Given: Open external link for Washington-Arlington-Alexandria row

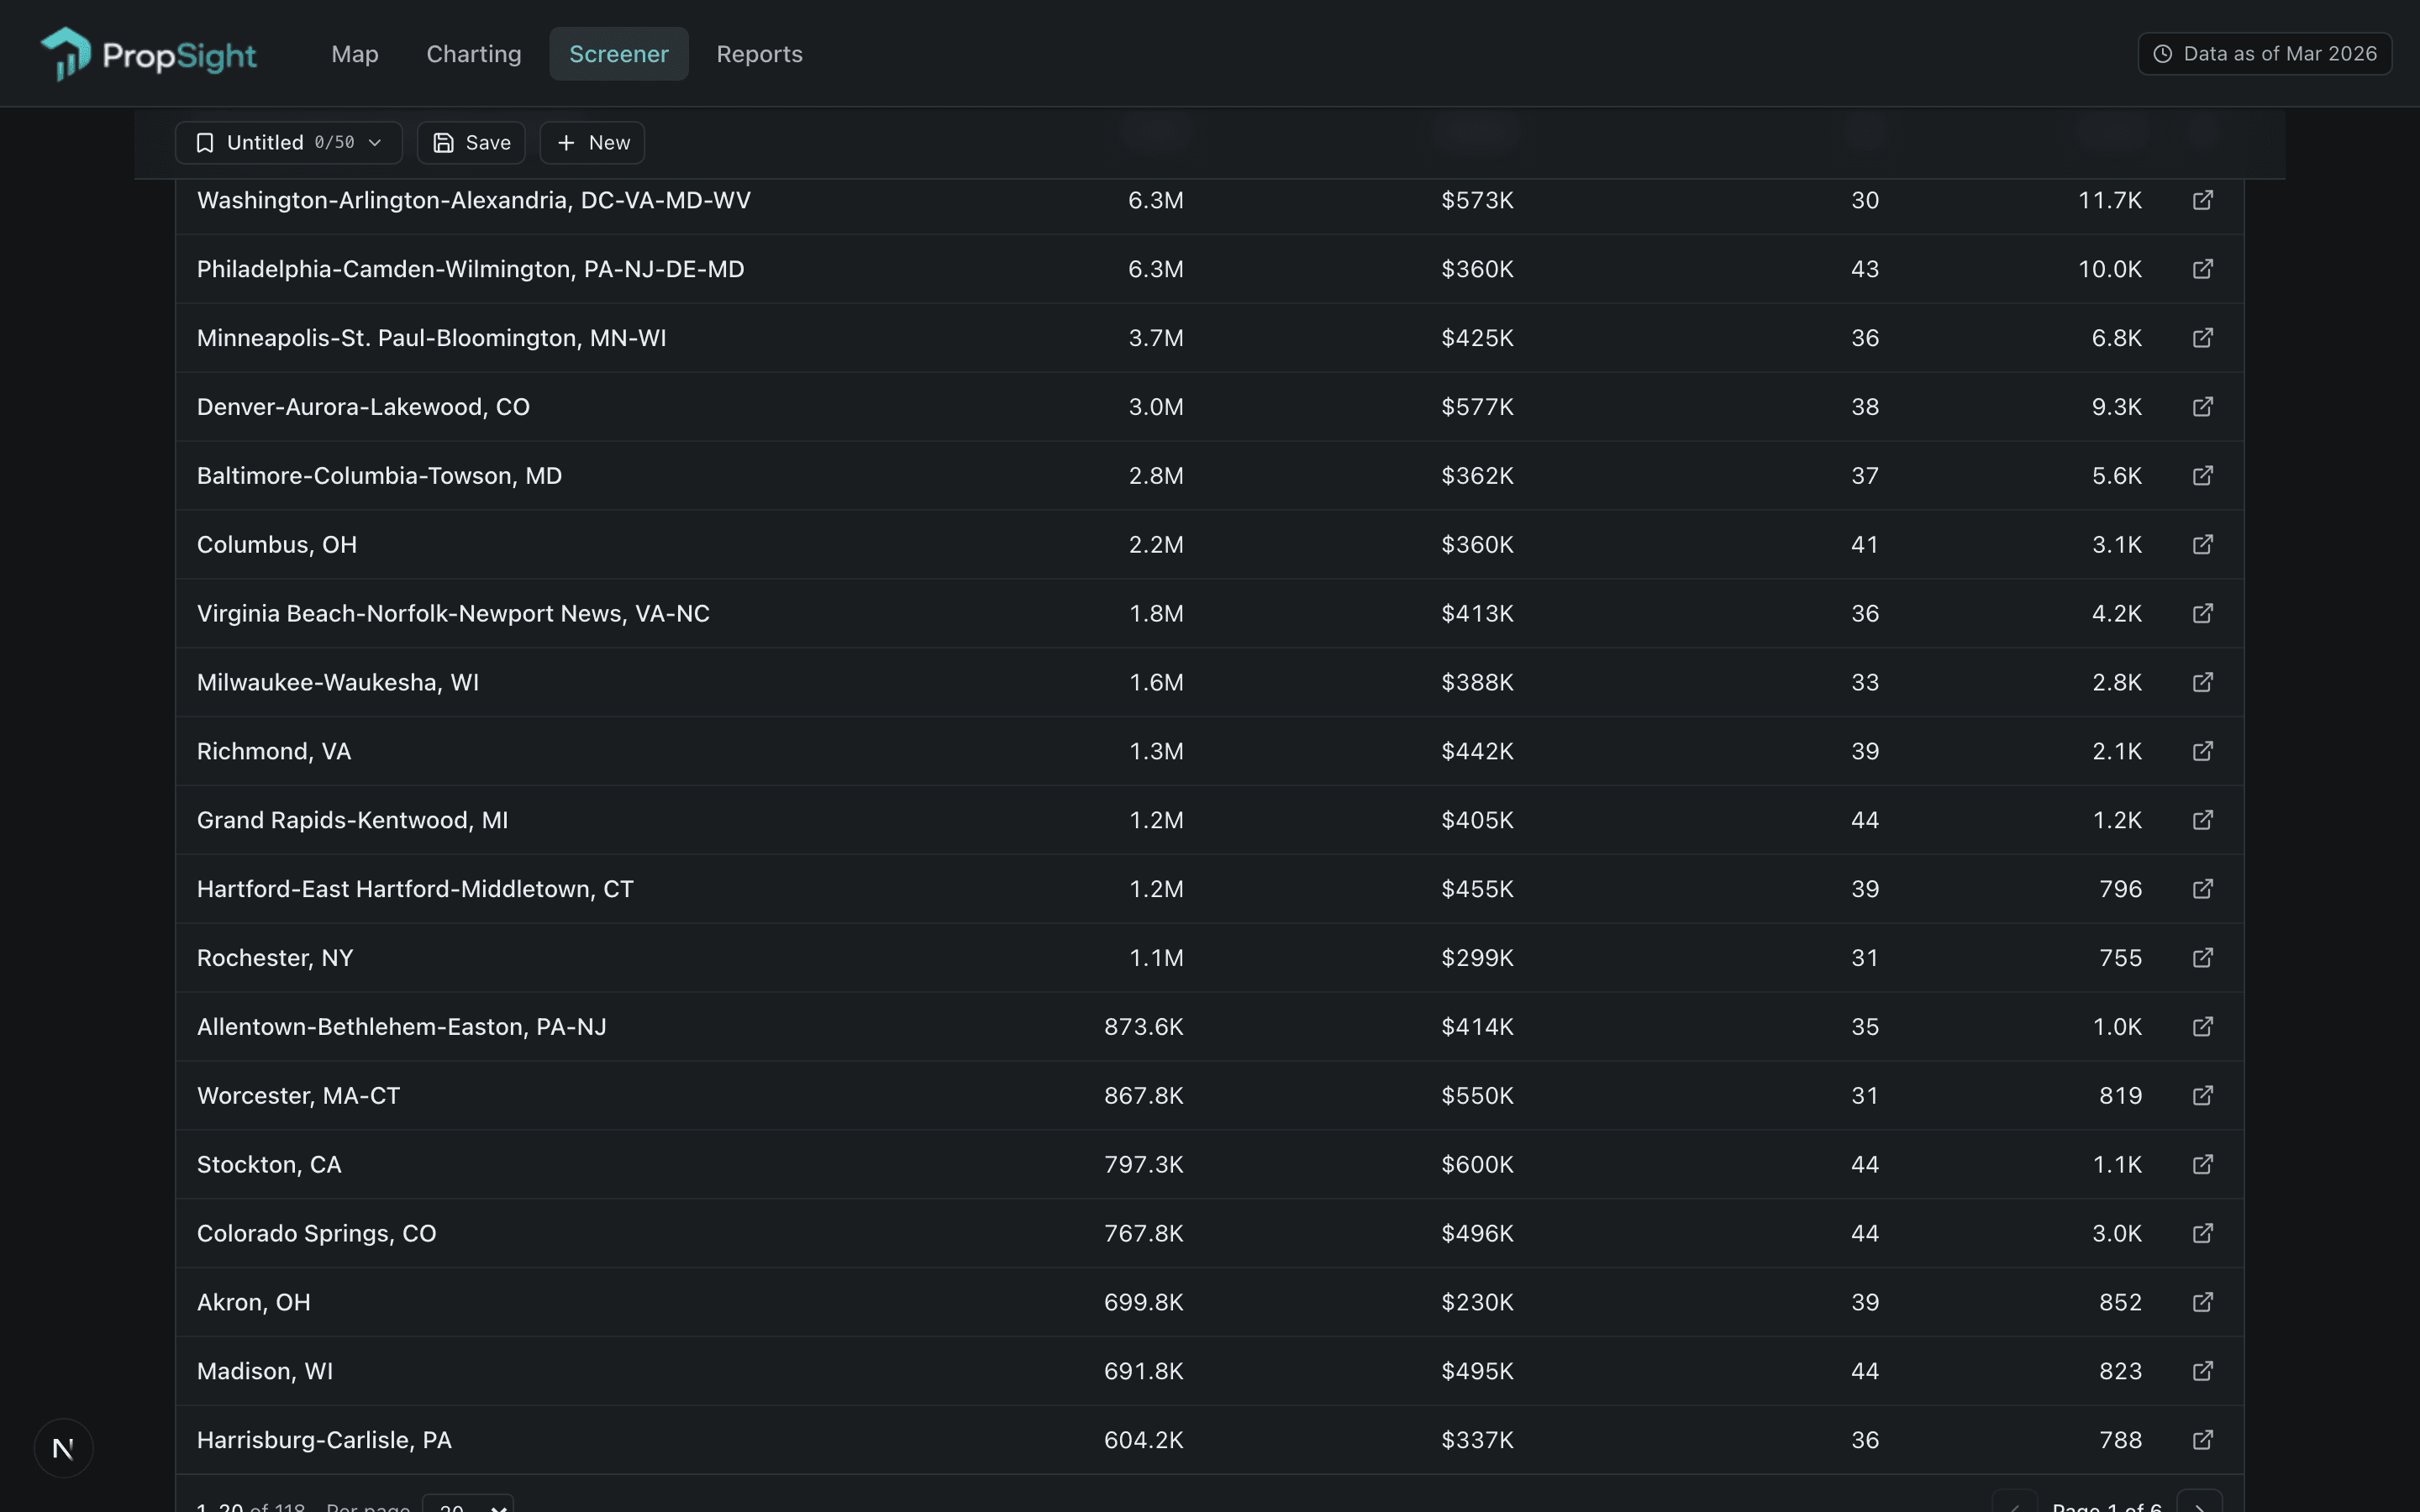Looking at the screenshot, I should pyautogui.click(x=2202, y=200).
